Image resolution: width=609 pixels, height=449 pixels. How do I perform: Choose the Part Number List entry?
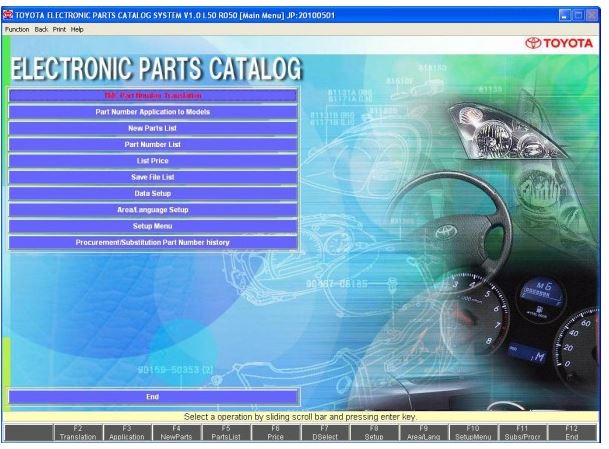coord(153,144)
